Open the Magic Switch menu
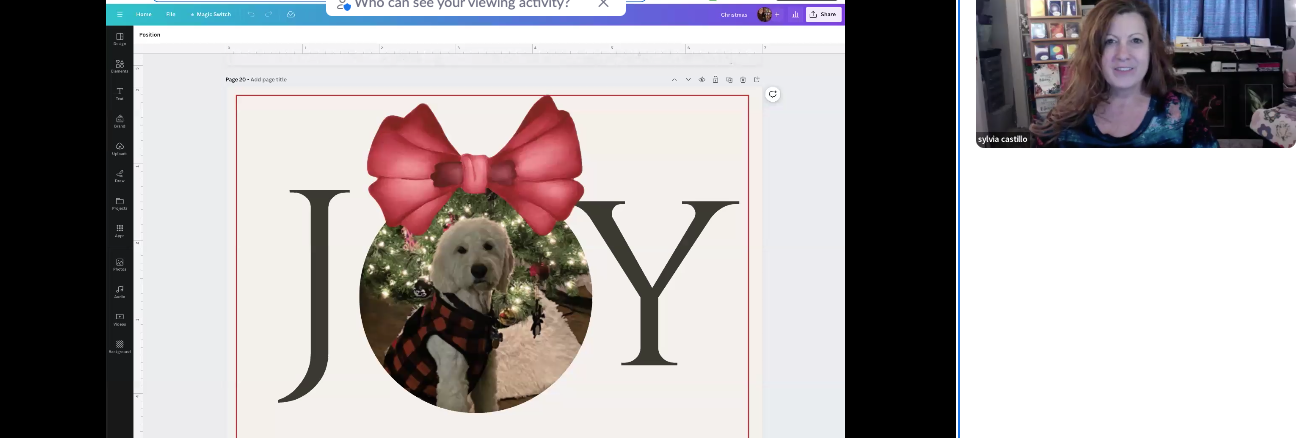The width and height of the screenshot is (1302, 438). point(210,14)
